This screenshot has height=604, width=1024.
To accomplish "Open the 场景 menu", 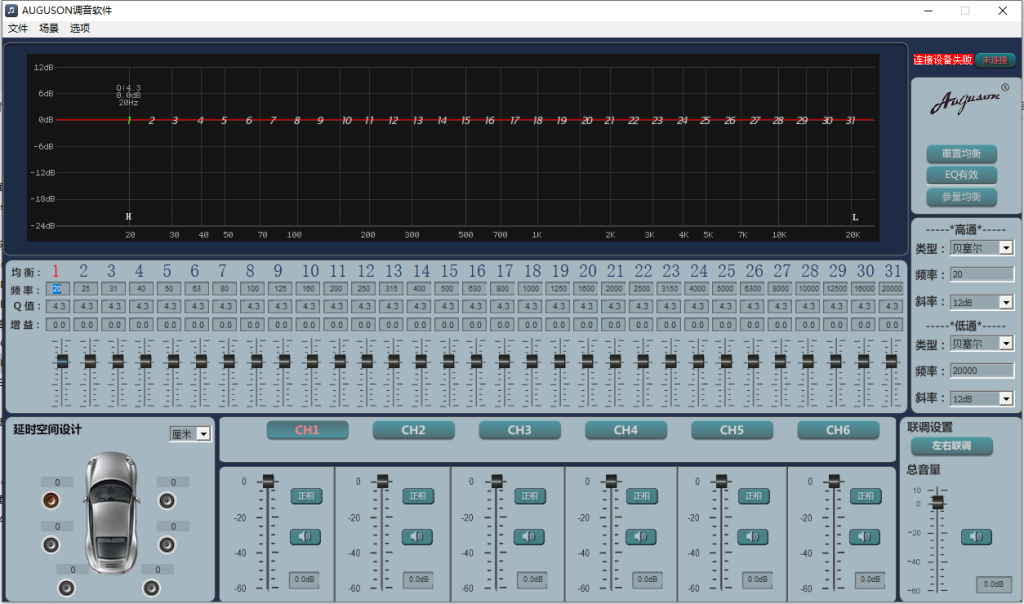I will (49, 28).
